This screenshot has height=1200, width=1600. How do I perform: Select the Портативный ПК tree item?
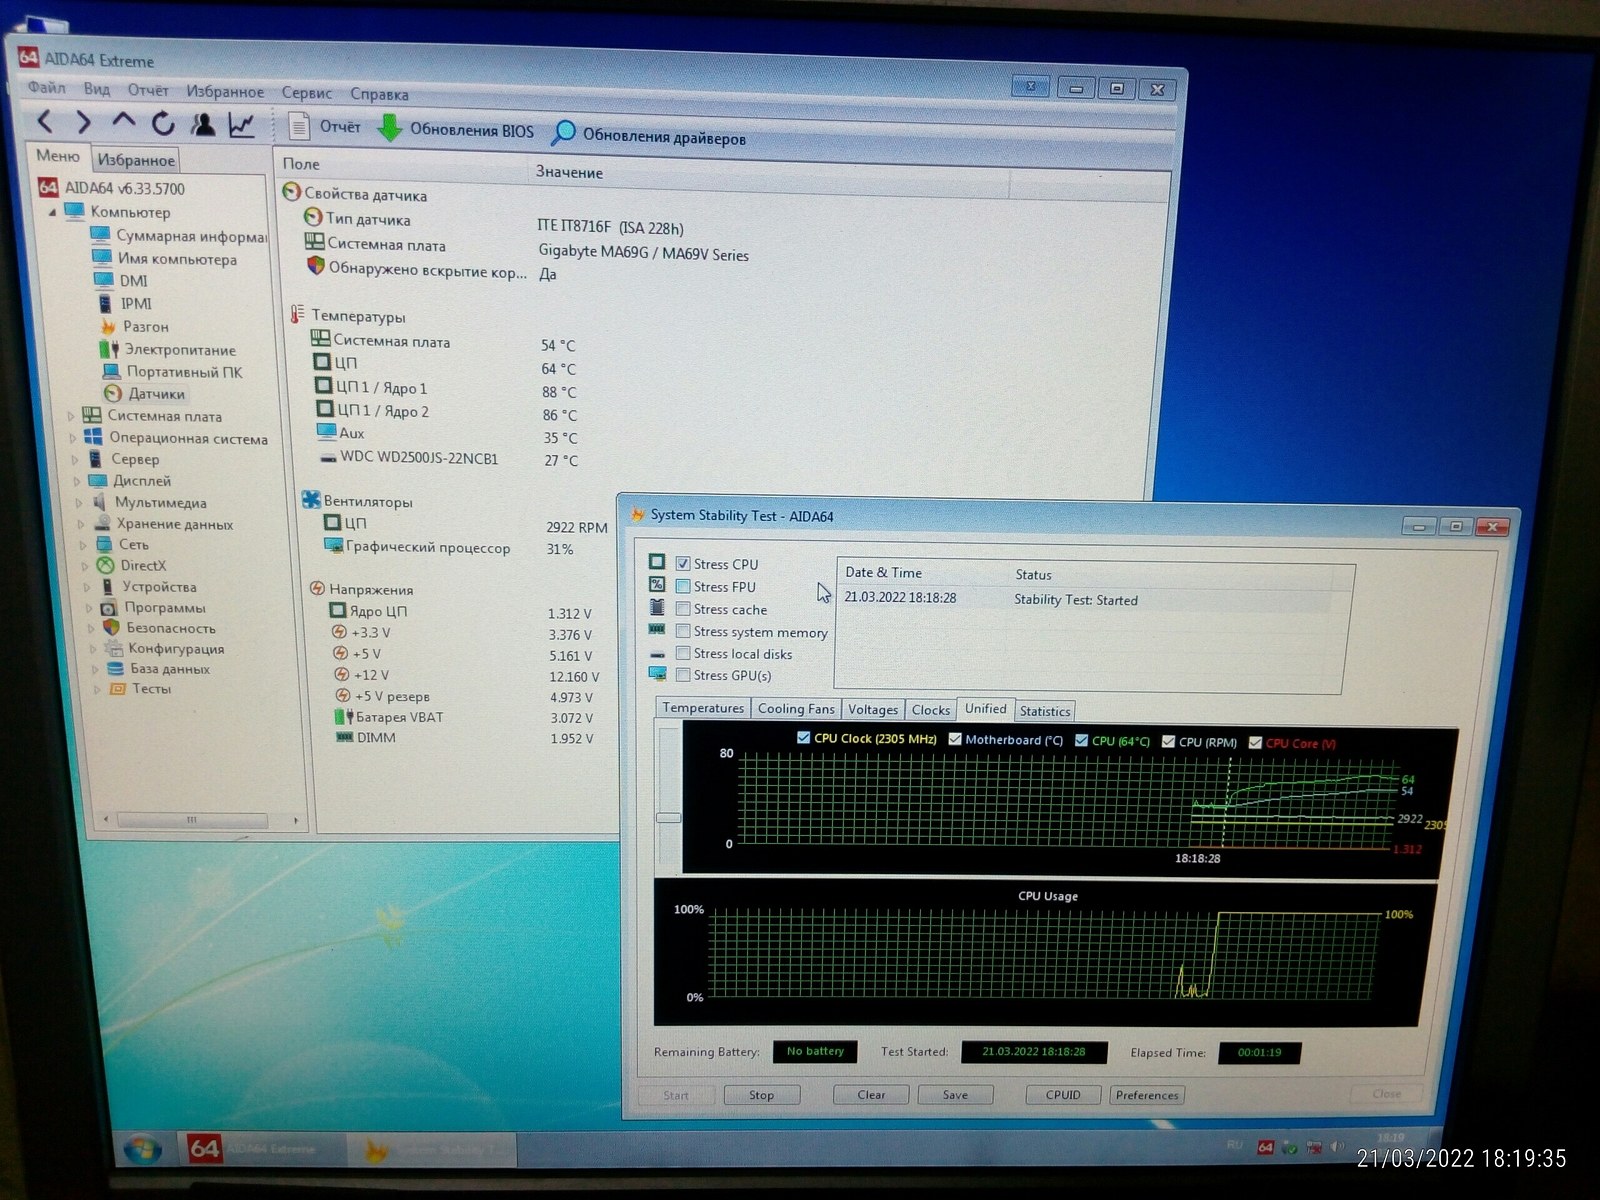[x=172, y=372]
